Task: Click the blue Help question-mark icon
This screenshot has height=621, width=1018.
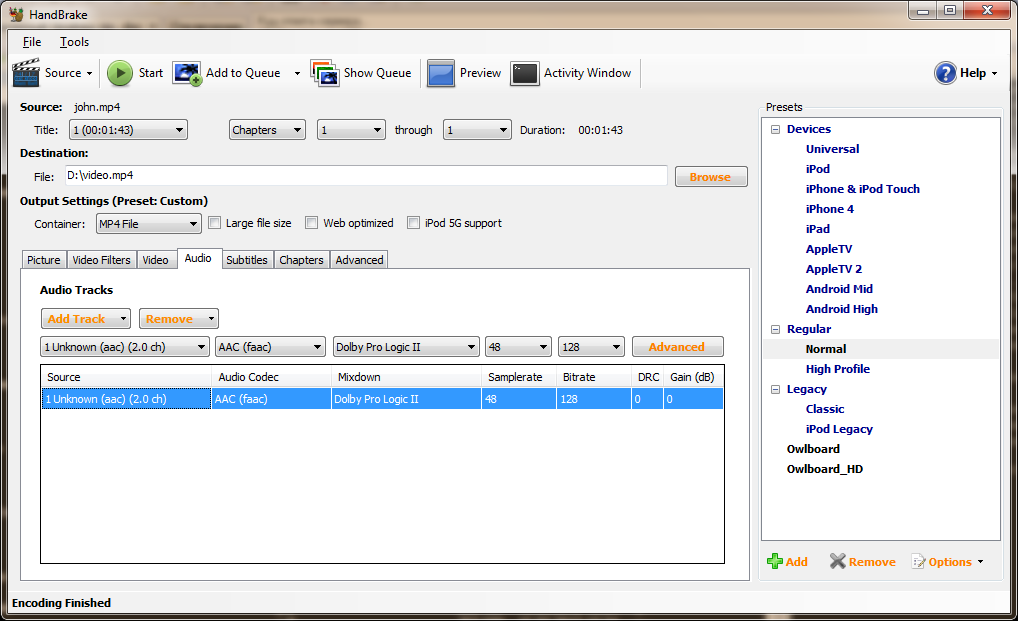Action: tap(945, 73)
